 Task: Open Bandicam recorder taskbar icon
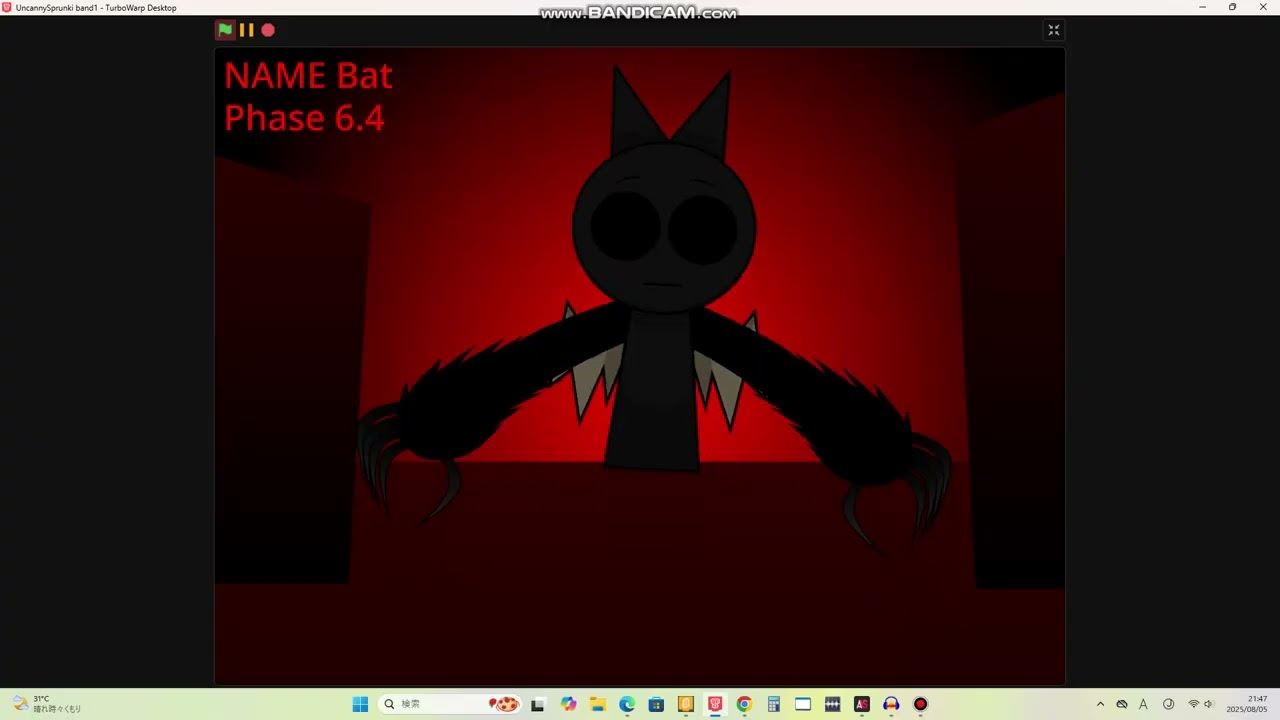click(920, 704)
